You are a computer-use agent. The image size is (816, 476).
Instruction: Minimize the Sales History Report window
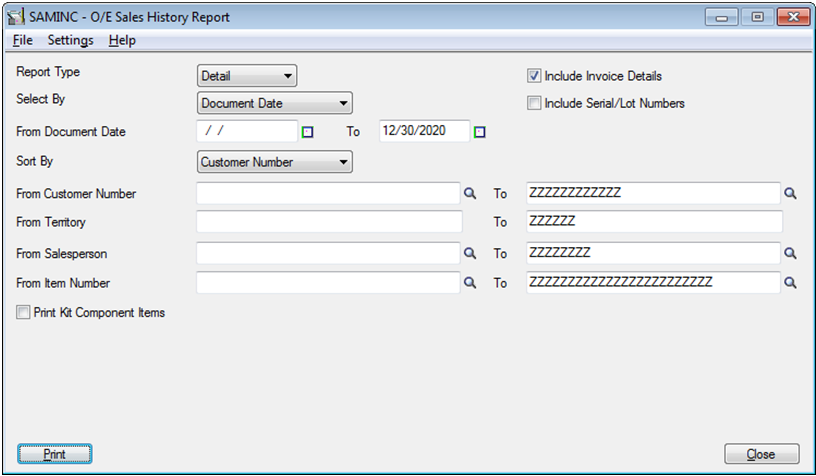pos(721,17)
